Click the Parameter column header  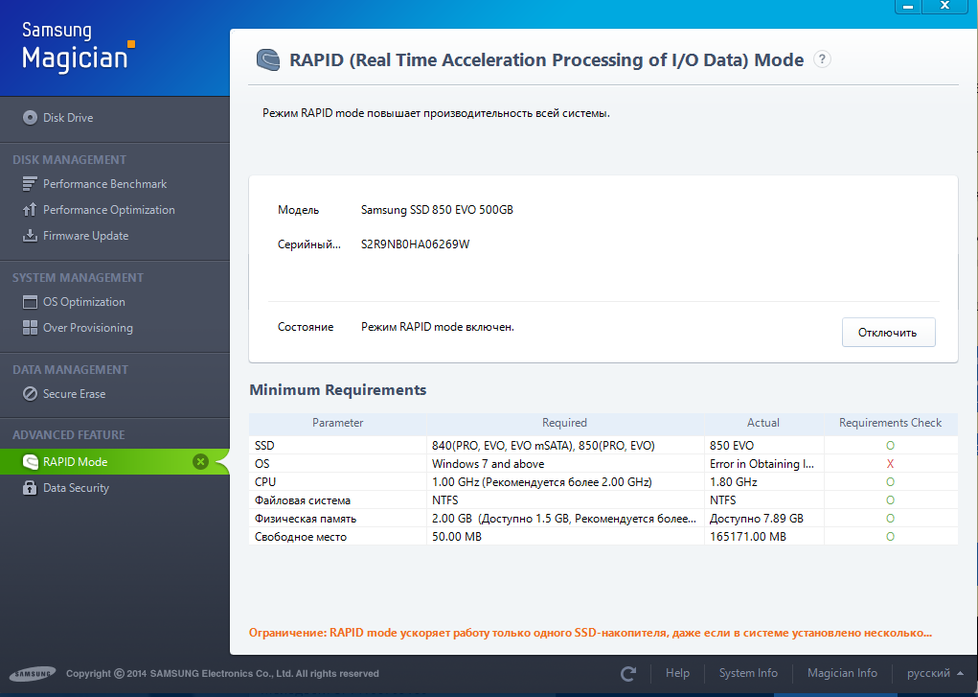[337, 423]
